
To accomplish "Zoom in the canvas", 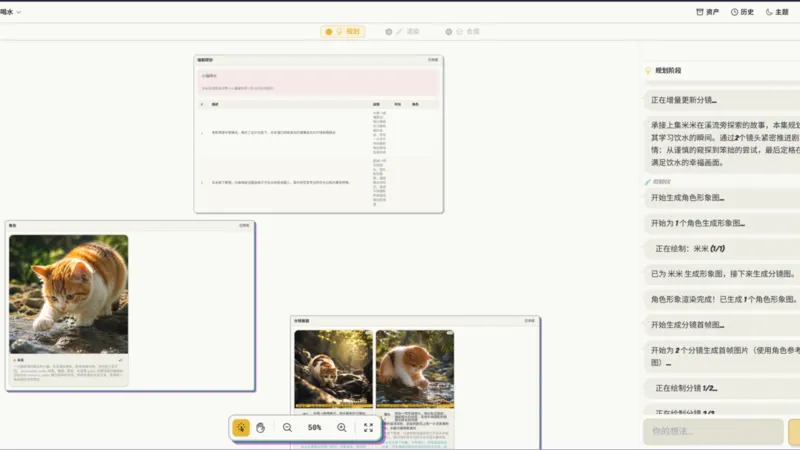I will coord(342,428).
